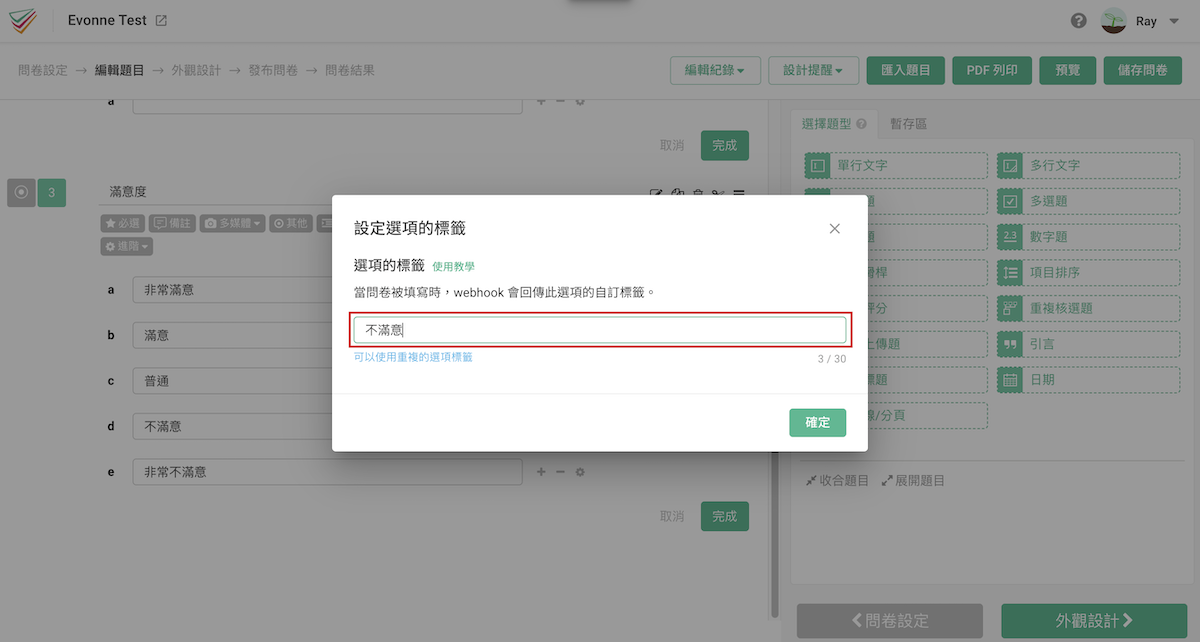The image size is (1200, 642).
Task: Click the SurveyCake logo icon
Action: point(24,21)
